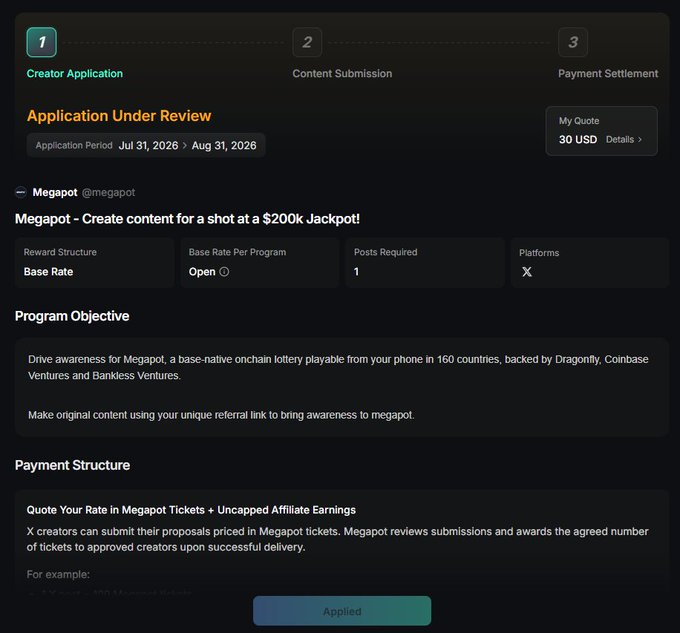Click the Reward Structure Base Rate value
The height and width of the screenshot is (633, 680).
point(49,272)
